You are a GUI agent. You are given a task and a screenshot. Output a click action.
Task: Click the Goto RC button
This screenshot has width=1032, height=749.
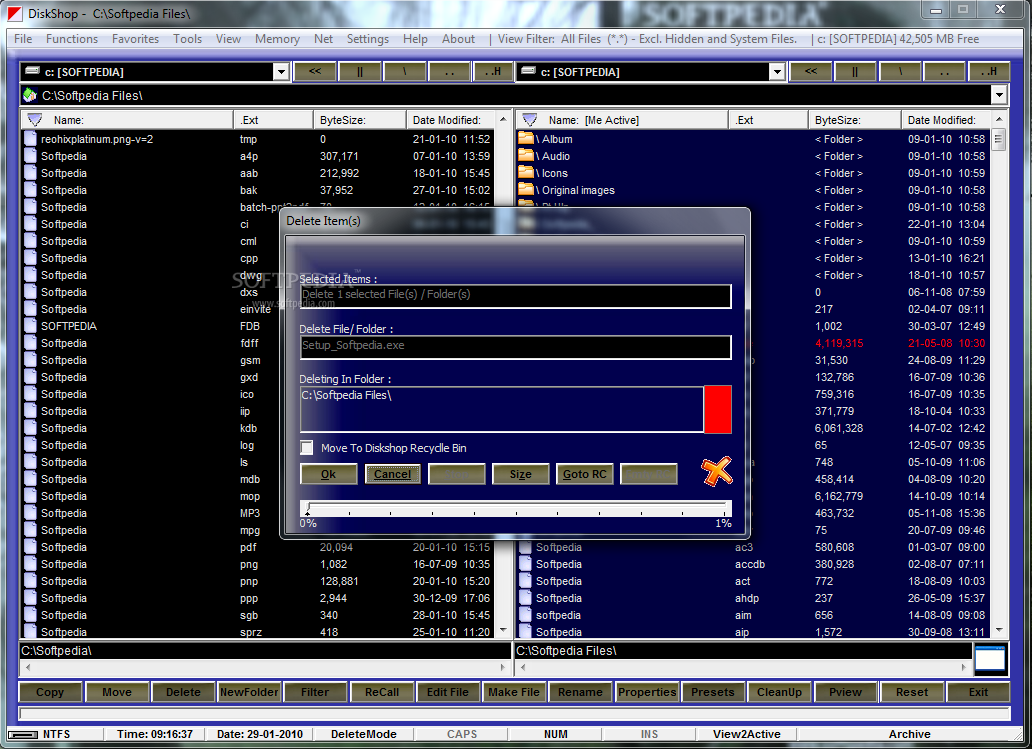coord(584,474)
